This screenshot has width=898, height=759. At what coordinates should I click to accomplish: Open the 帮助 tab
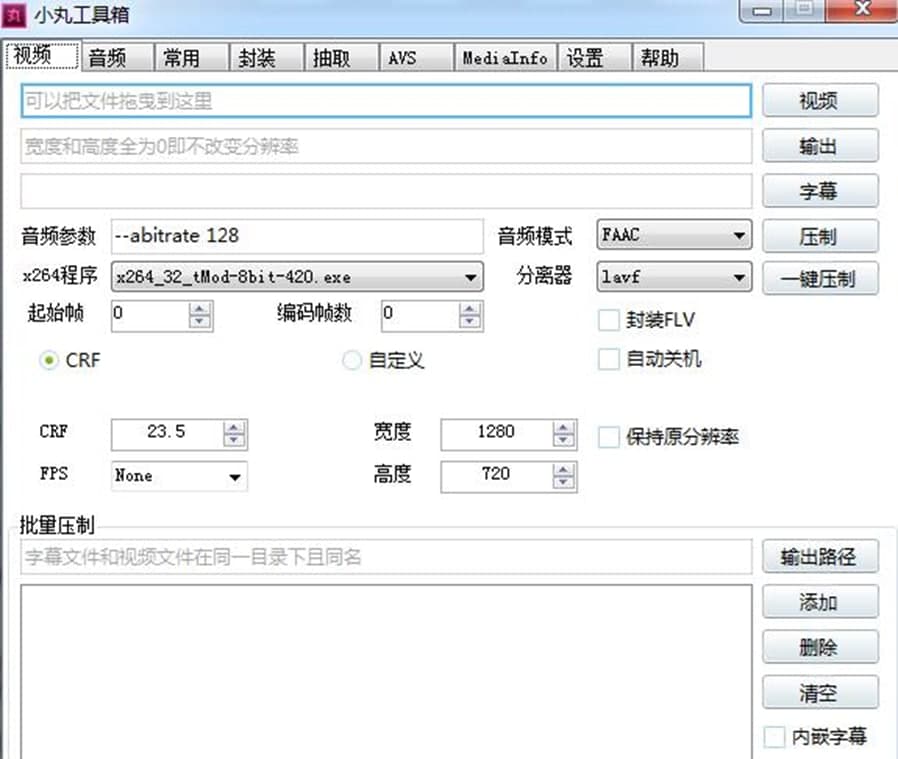pyautogui.click(x=668, y=57)
